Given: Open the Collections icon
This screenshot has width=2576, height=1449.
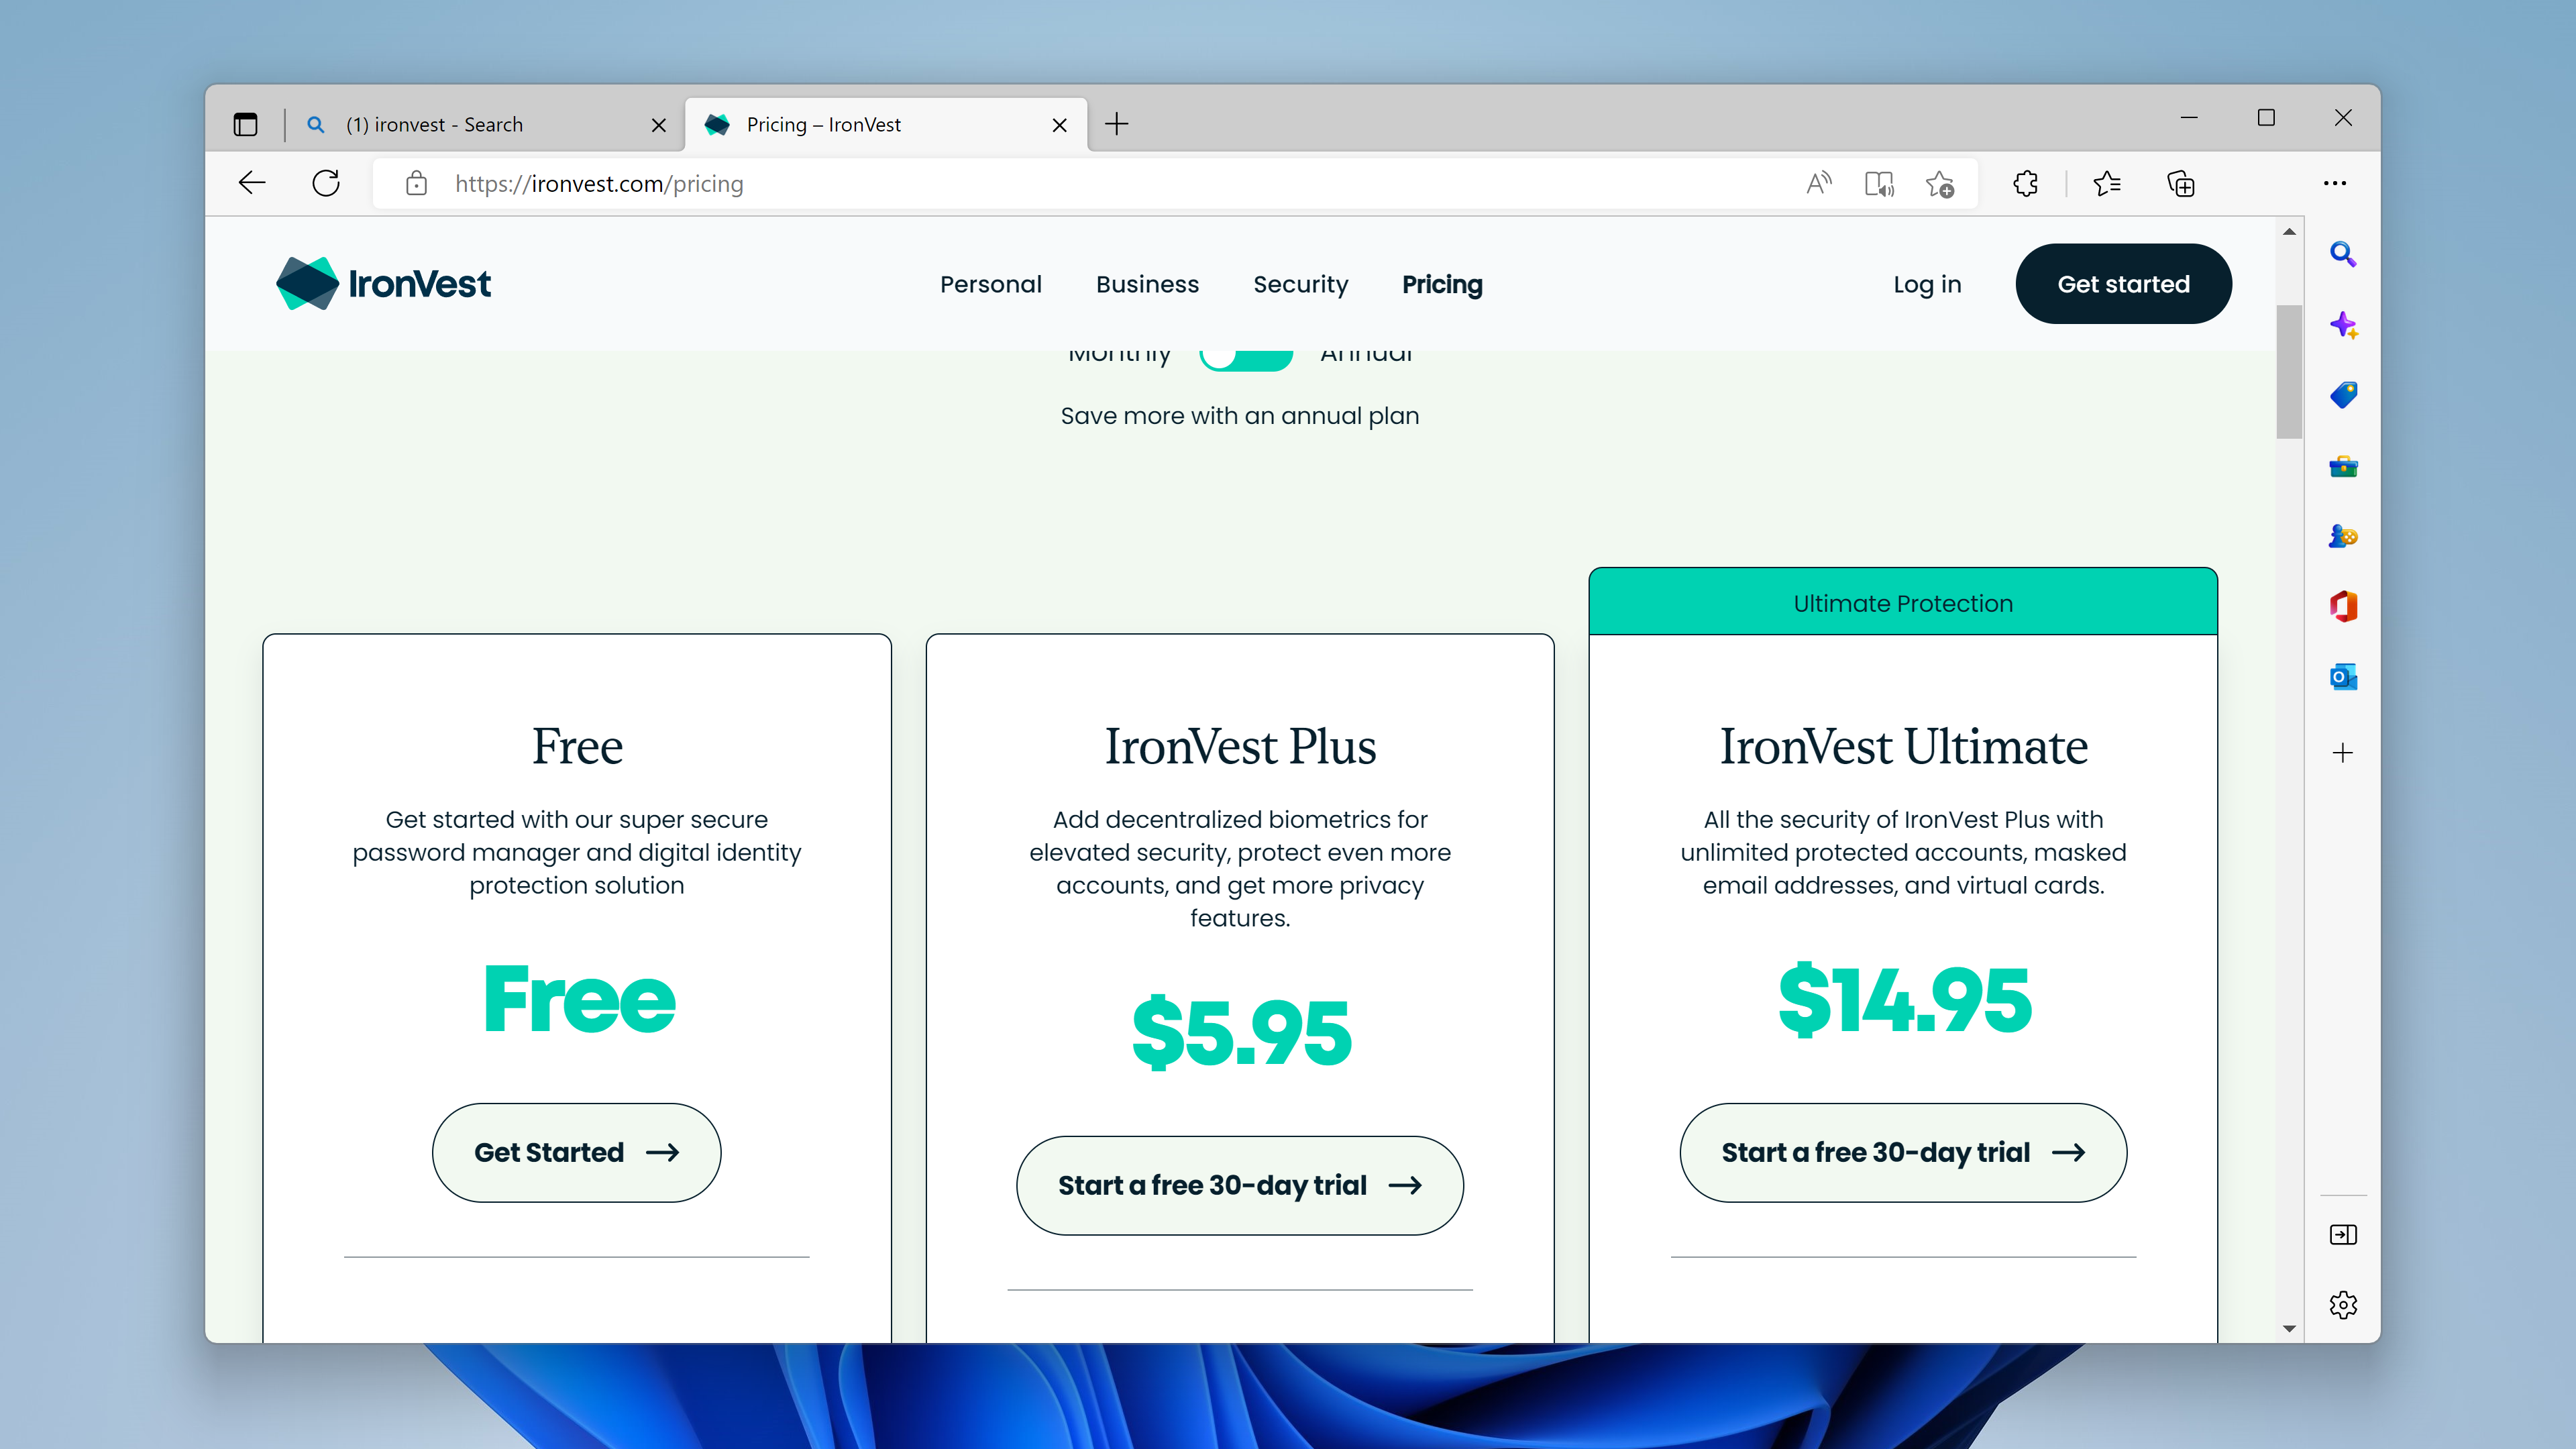Looking at the screenshot, I should coord(2180,183).
